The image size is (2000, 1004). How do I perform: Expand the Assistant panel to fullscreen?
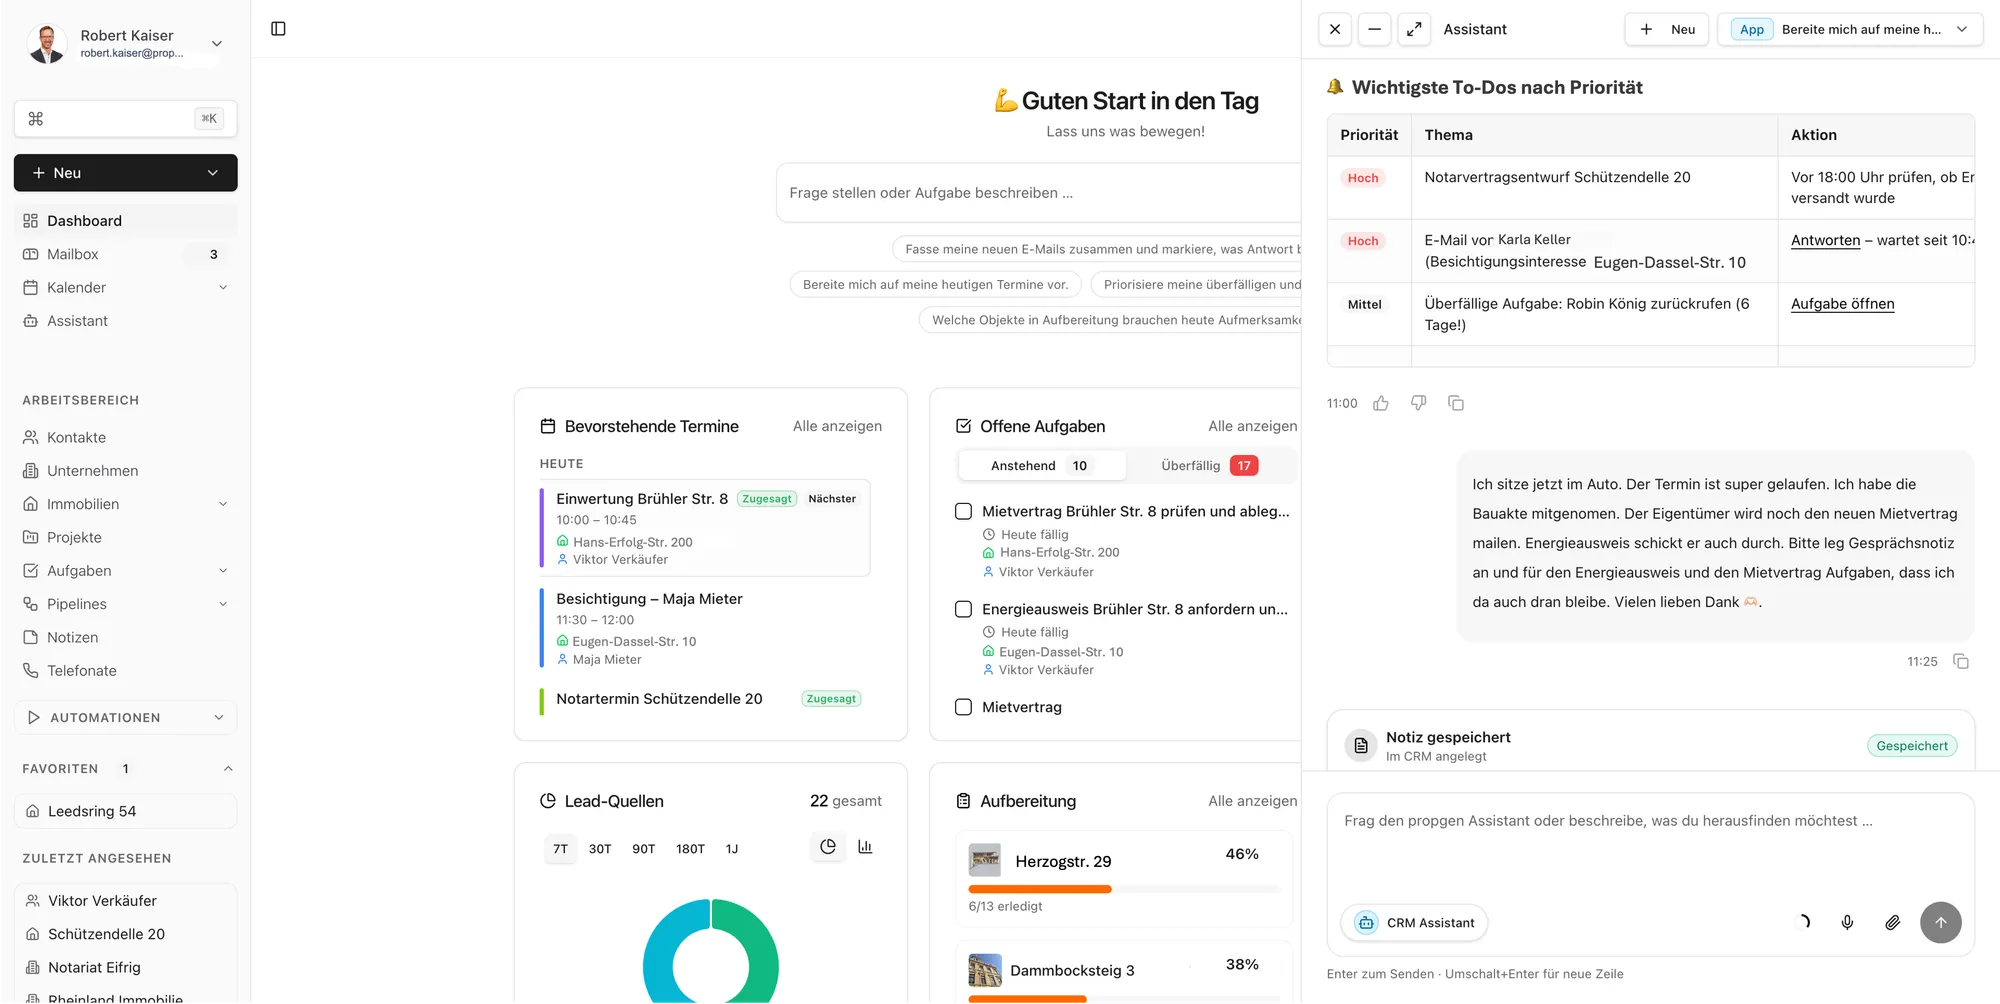pos(1414,30)
